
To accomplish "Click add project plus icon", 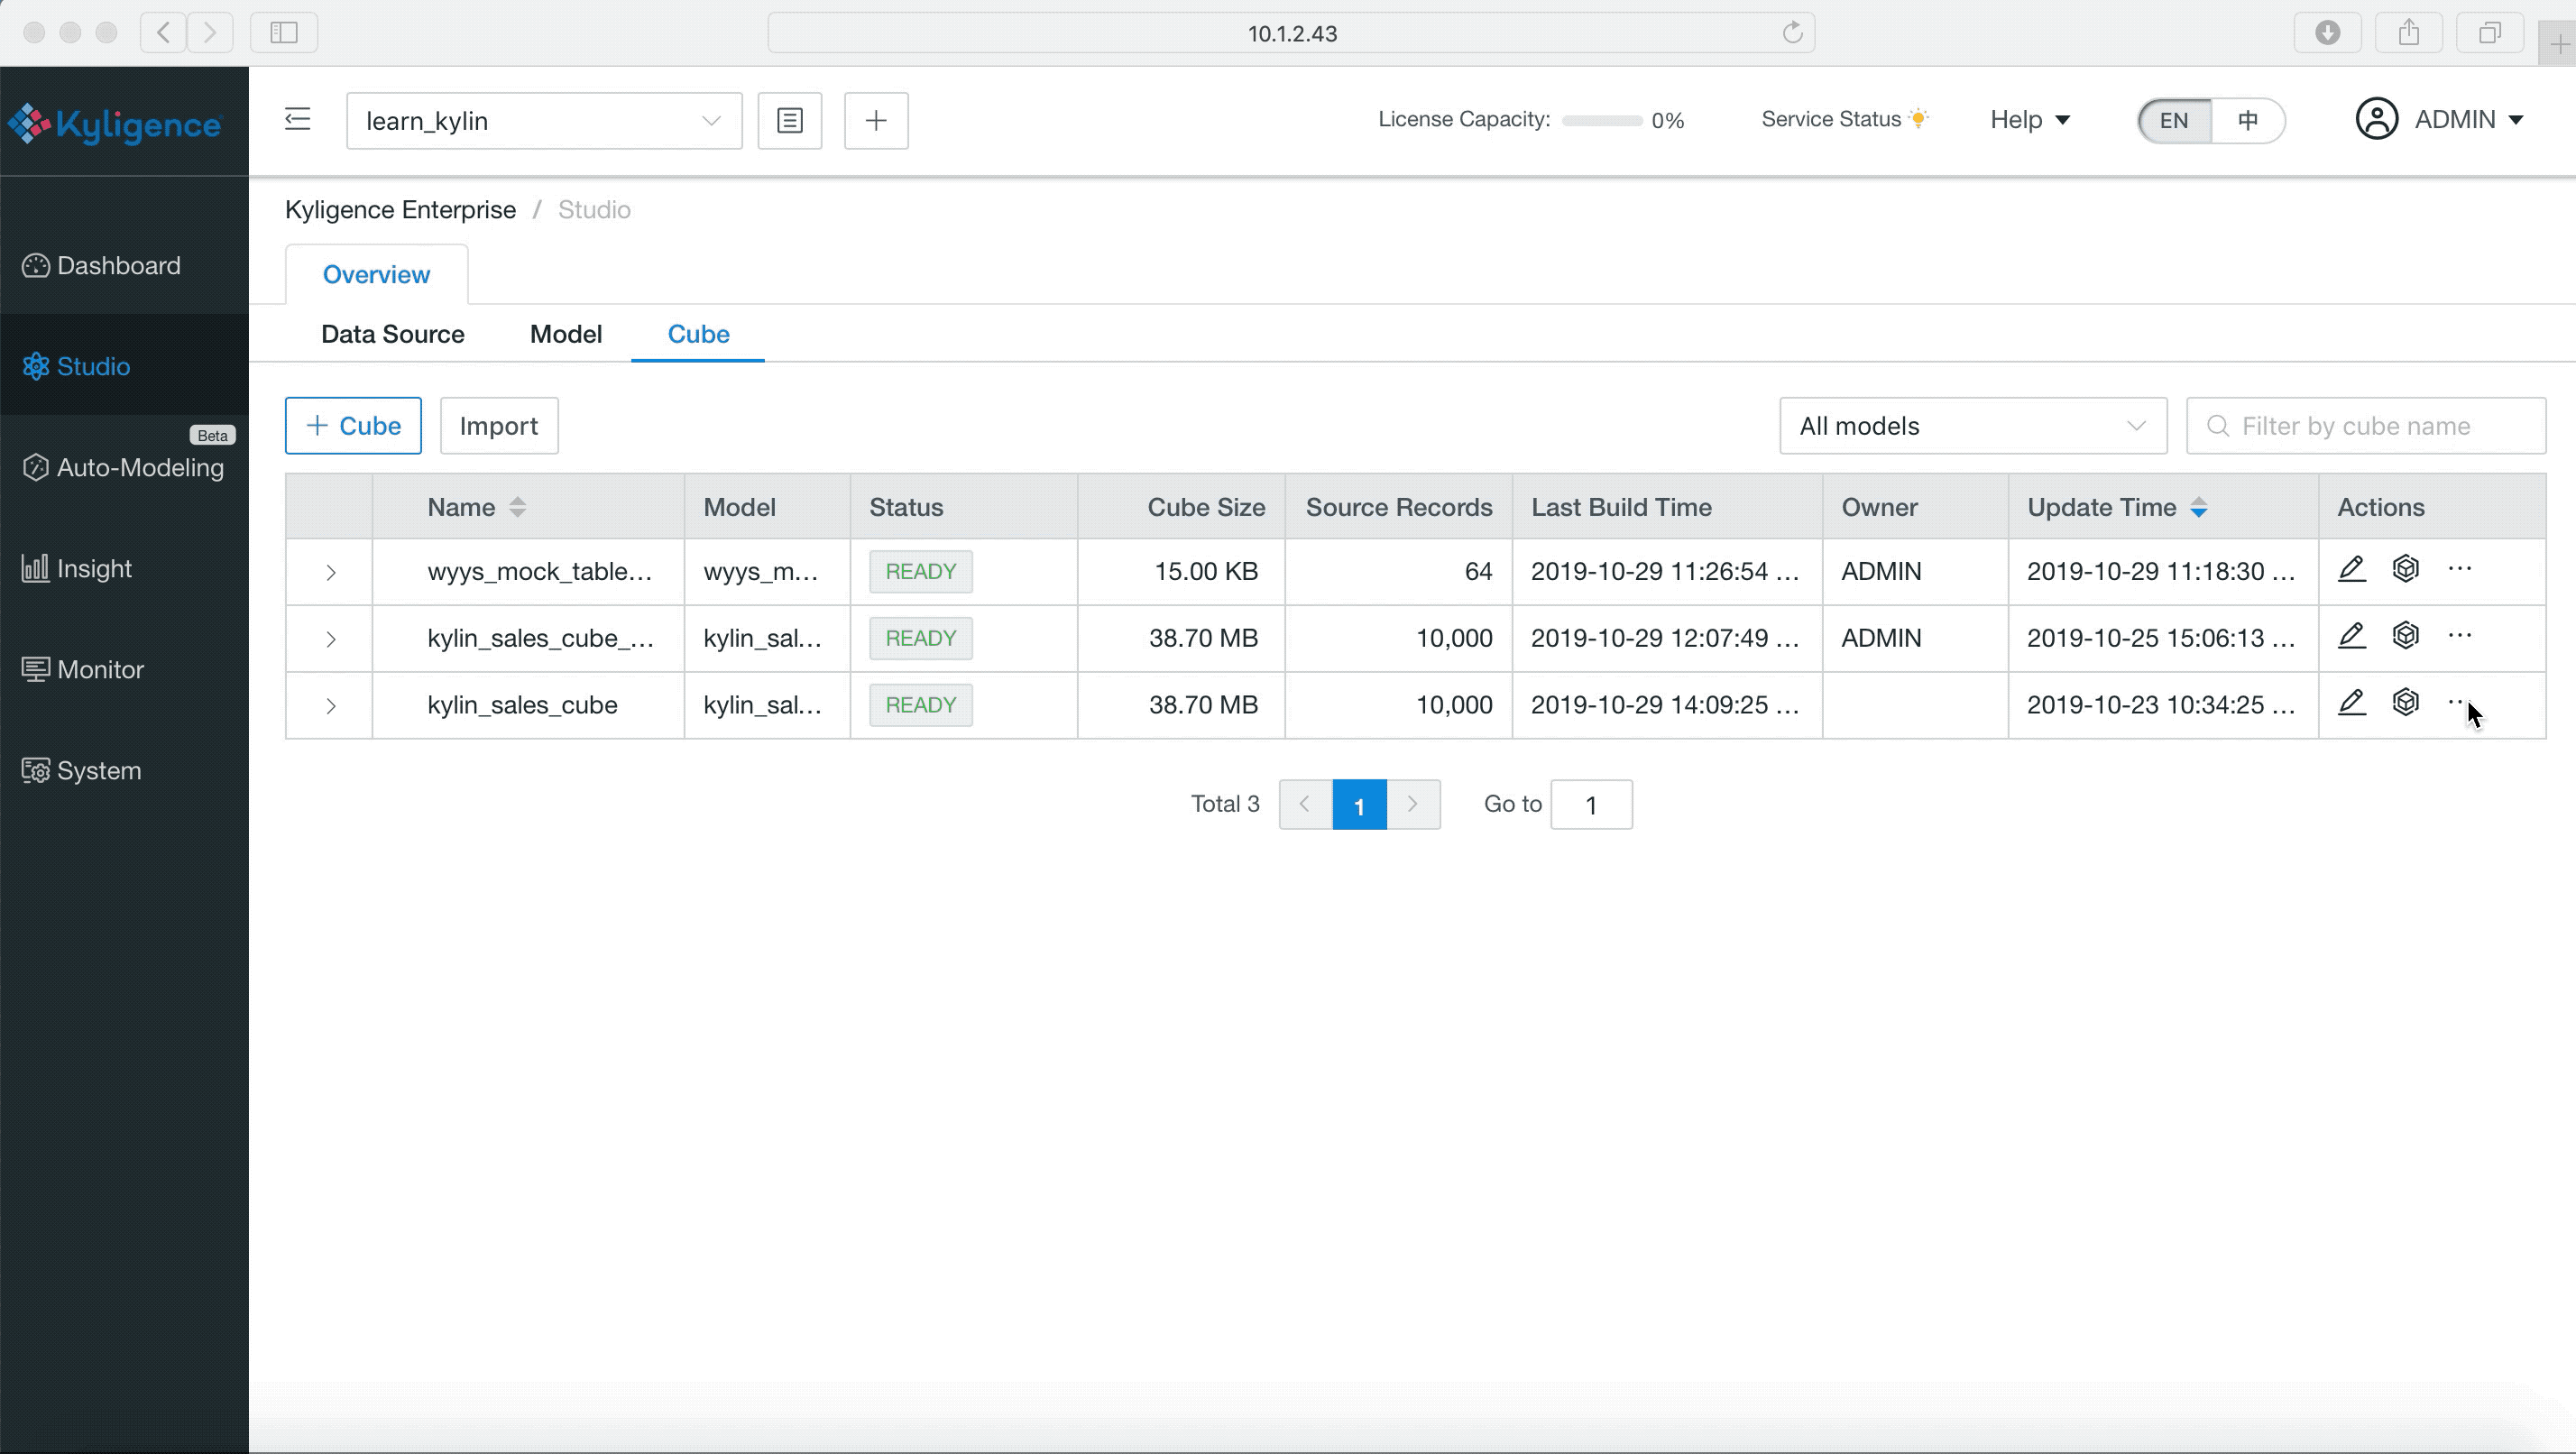I will point(875,121).
